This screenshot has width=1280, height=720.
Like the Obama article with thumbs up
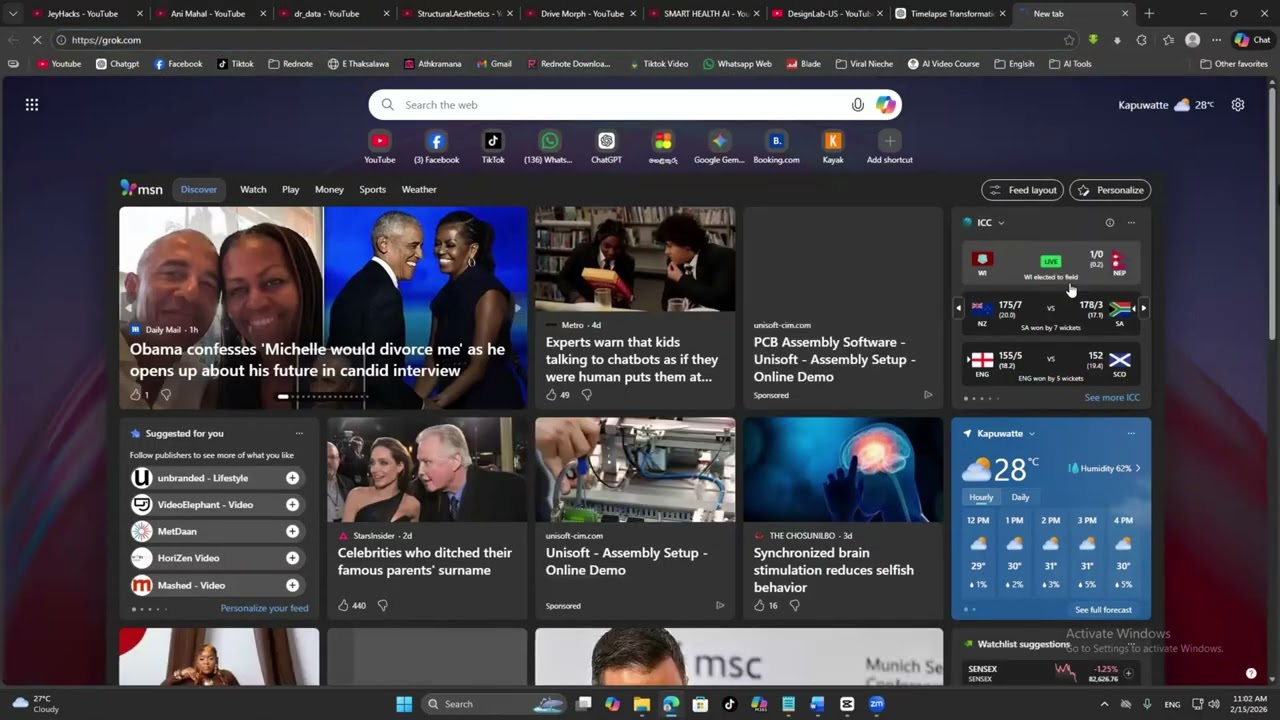point(135,395)
